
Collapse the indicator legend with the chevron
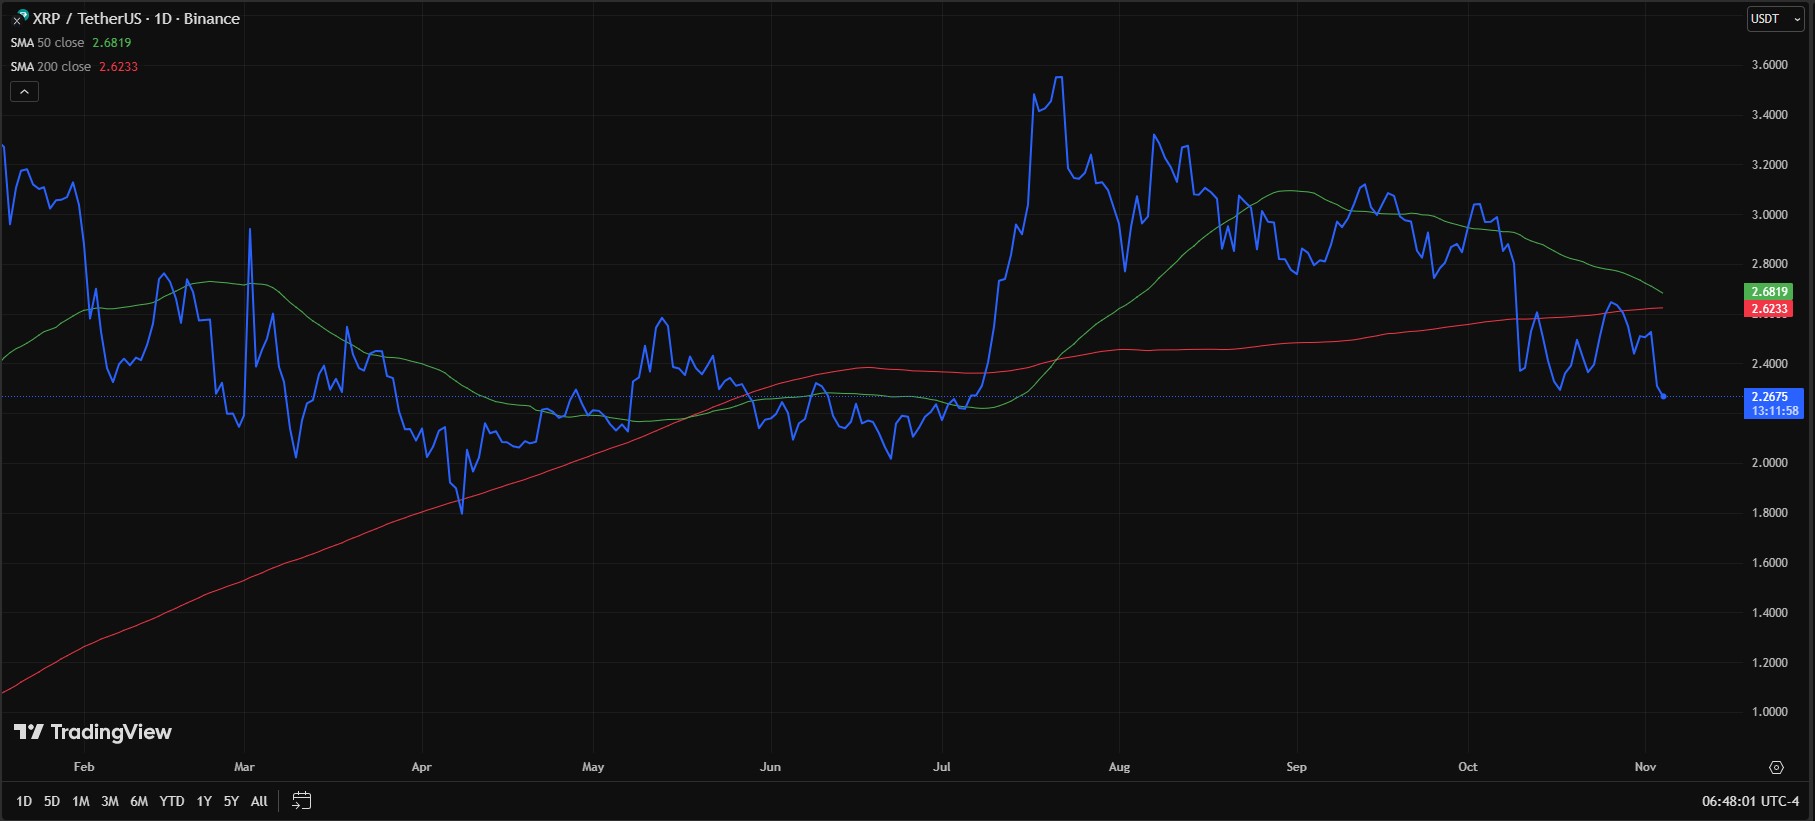24,92
